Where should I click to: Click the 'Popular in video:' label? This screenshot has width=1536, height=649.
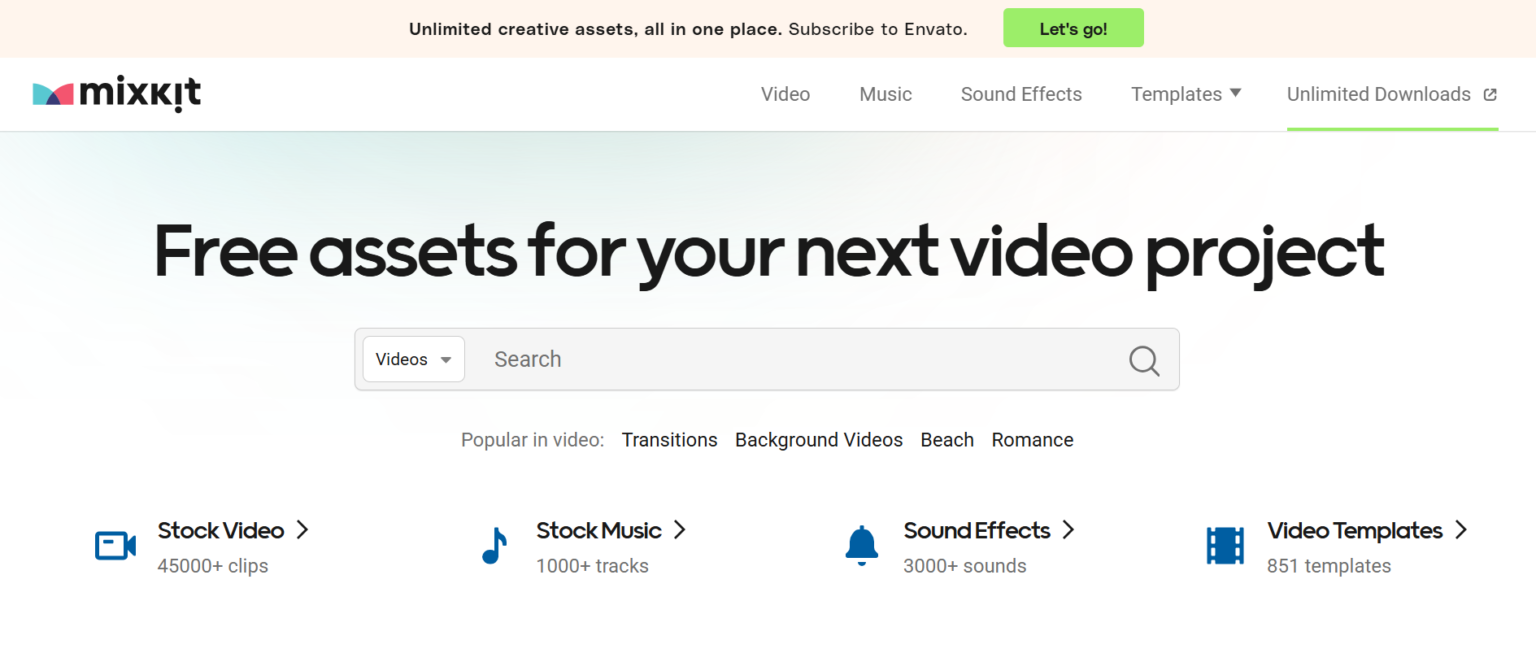533,440
